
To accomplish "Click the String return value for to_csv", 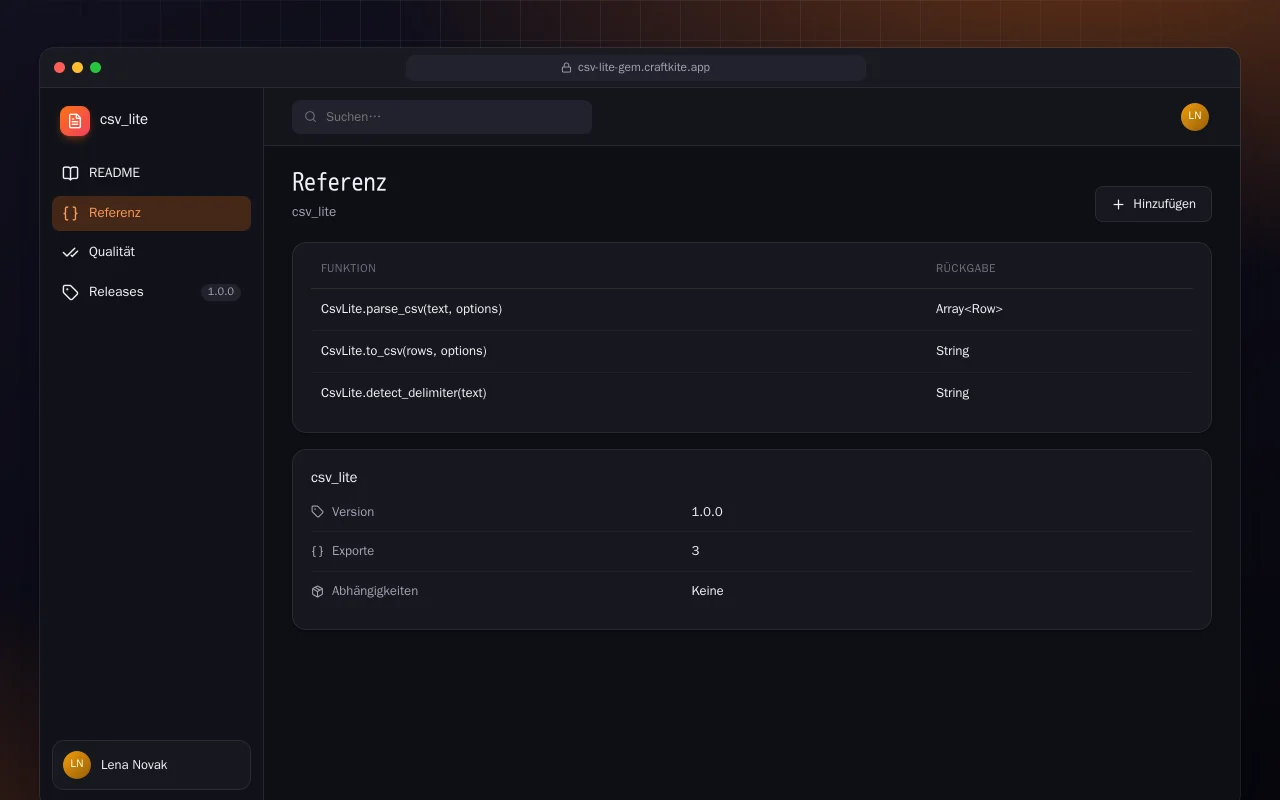I will [952, 351].
